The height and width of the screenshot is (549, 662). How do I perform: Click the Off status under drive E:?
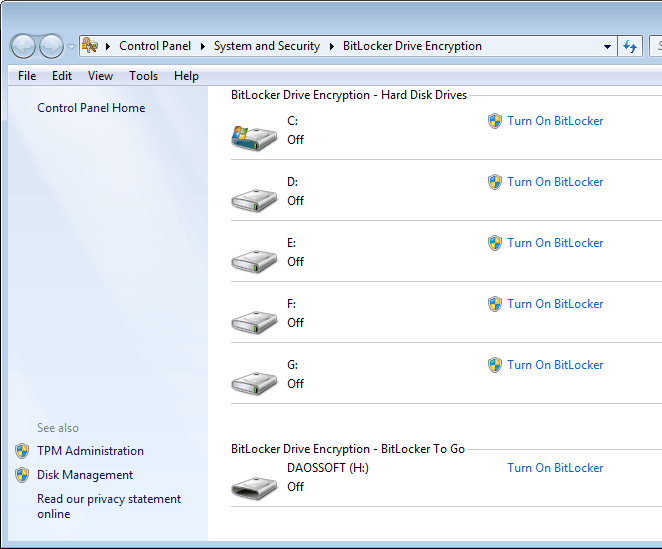tap(295, 261)
